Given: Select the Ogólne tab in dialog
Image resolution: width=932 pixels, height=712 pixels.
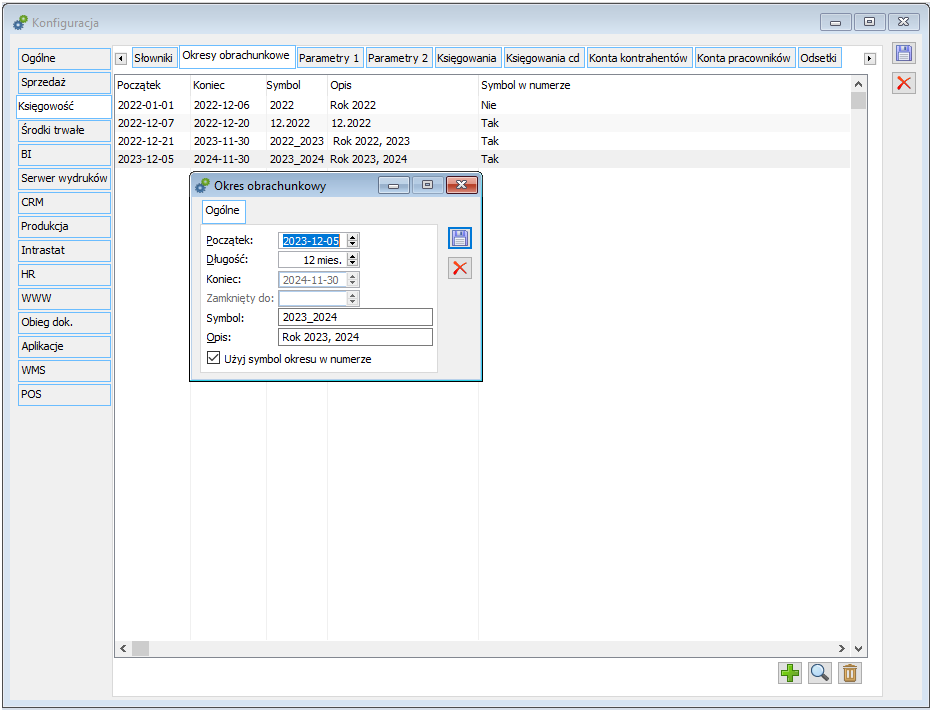Looking at the screenshot, I should 223,210.
